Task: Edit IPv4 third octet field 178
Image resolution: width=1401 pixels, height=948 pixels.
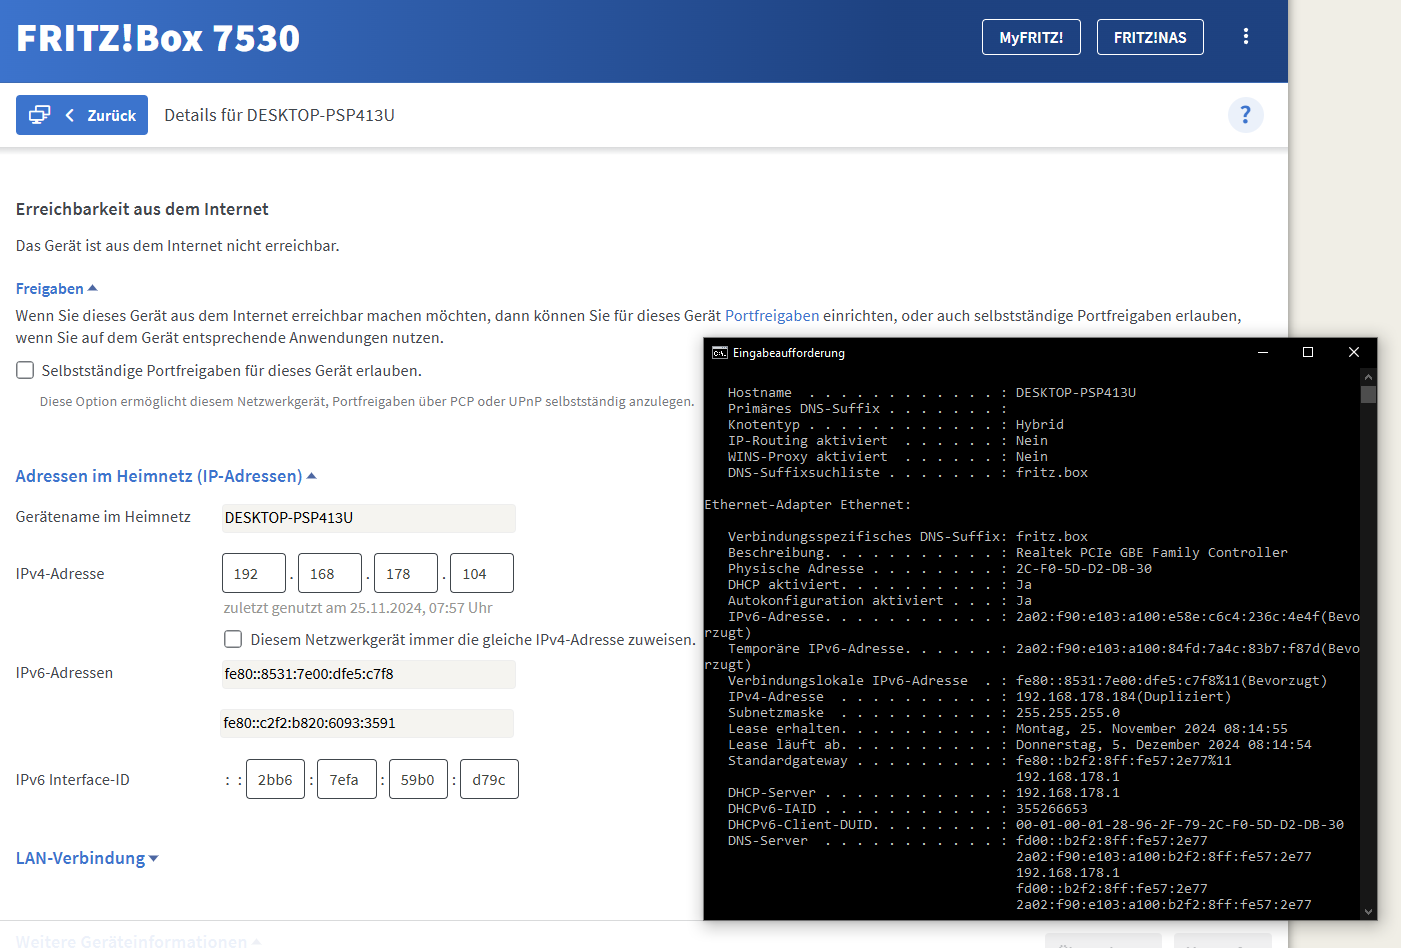Action: 406,573
